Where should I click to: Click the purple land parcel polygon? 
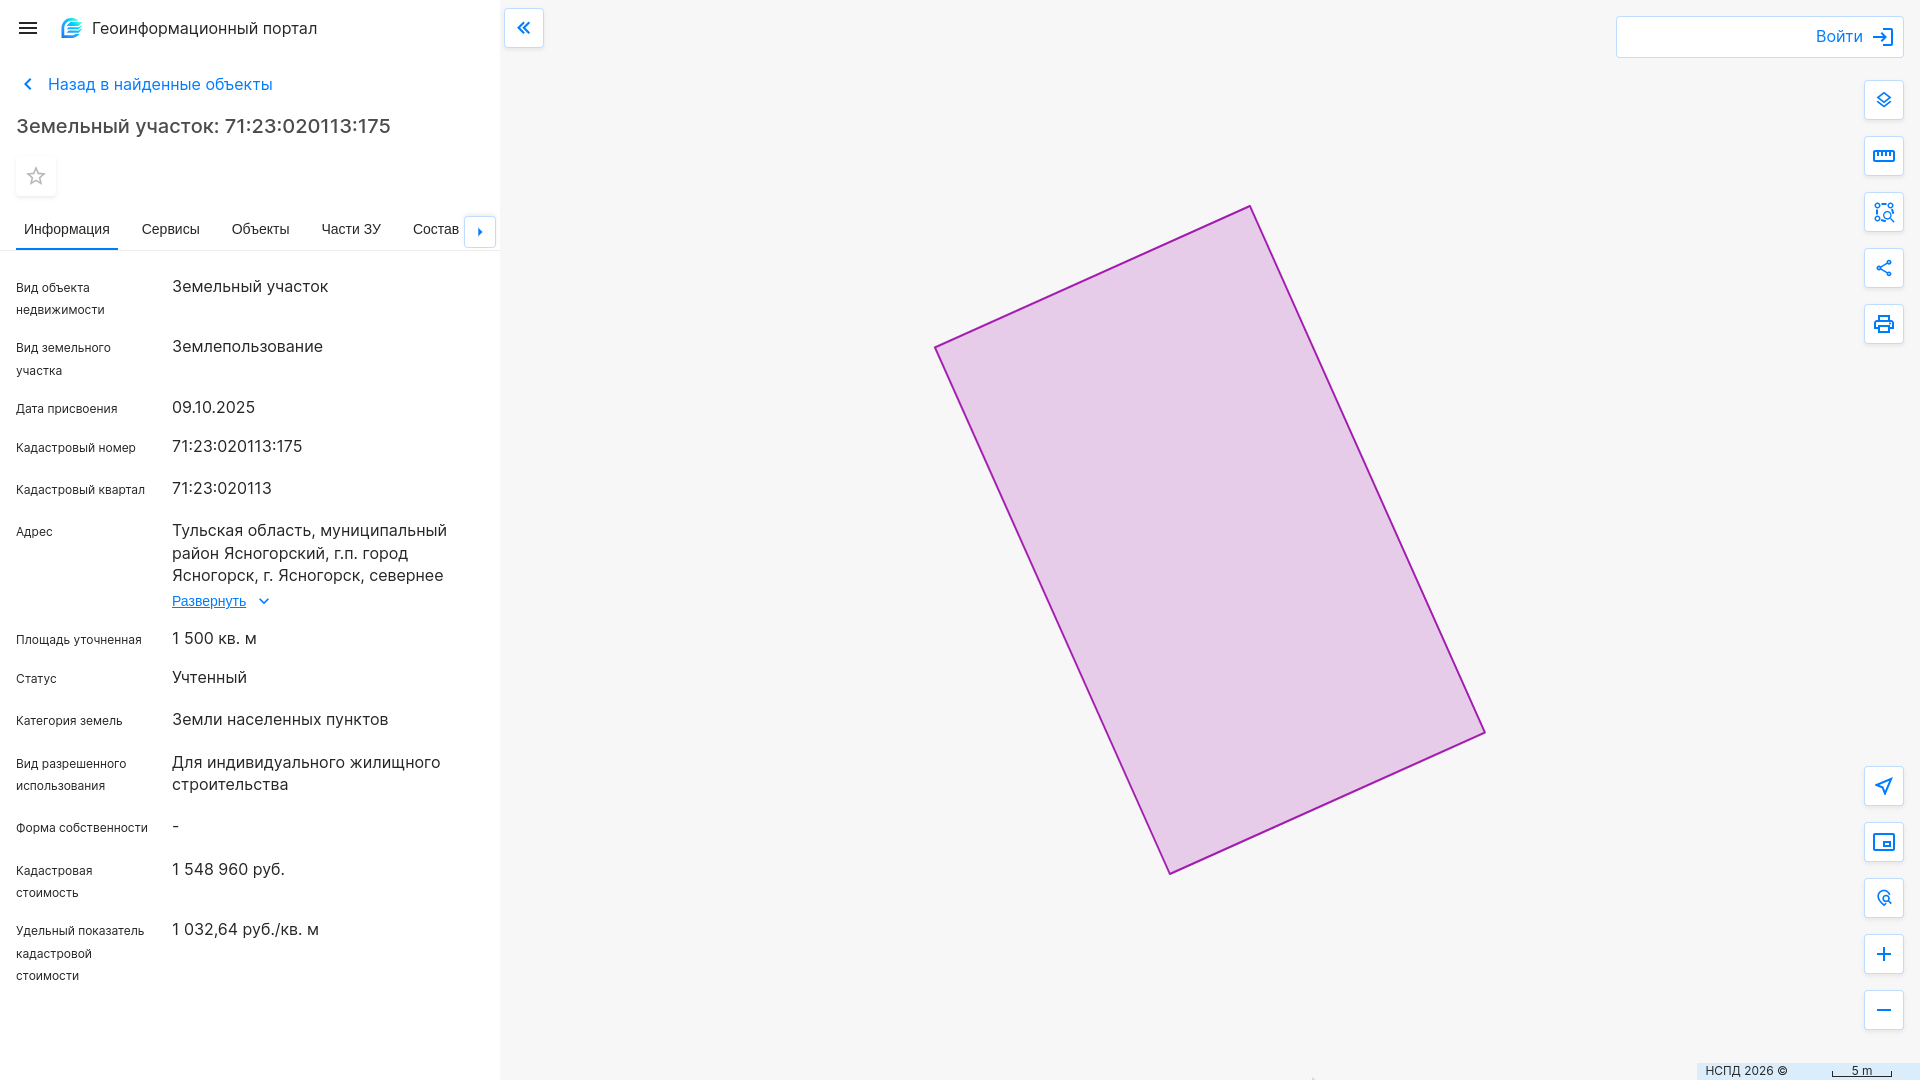[x=1210, y=540]
